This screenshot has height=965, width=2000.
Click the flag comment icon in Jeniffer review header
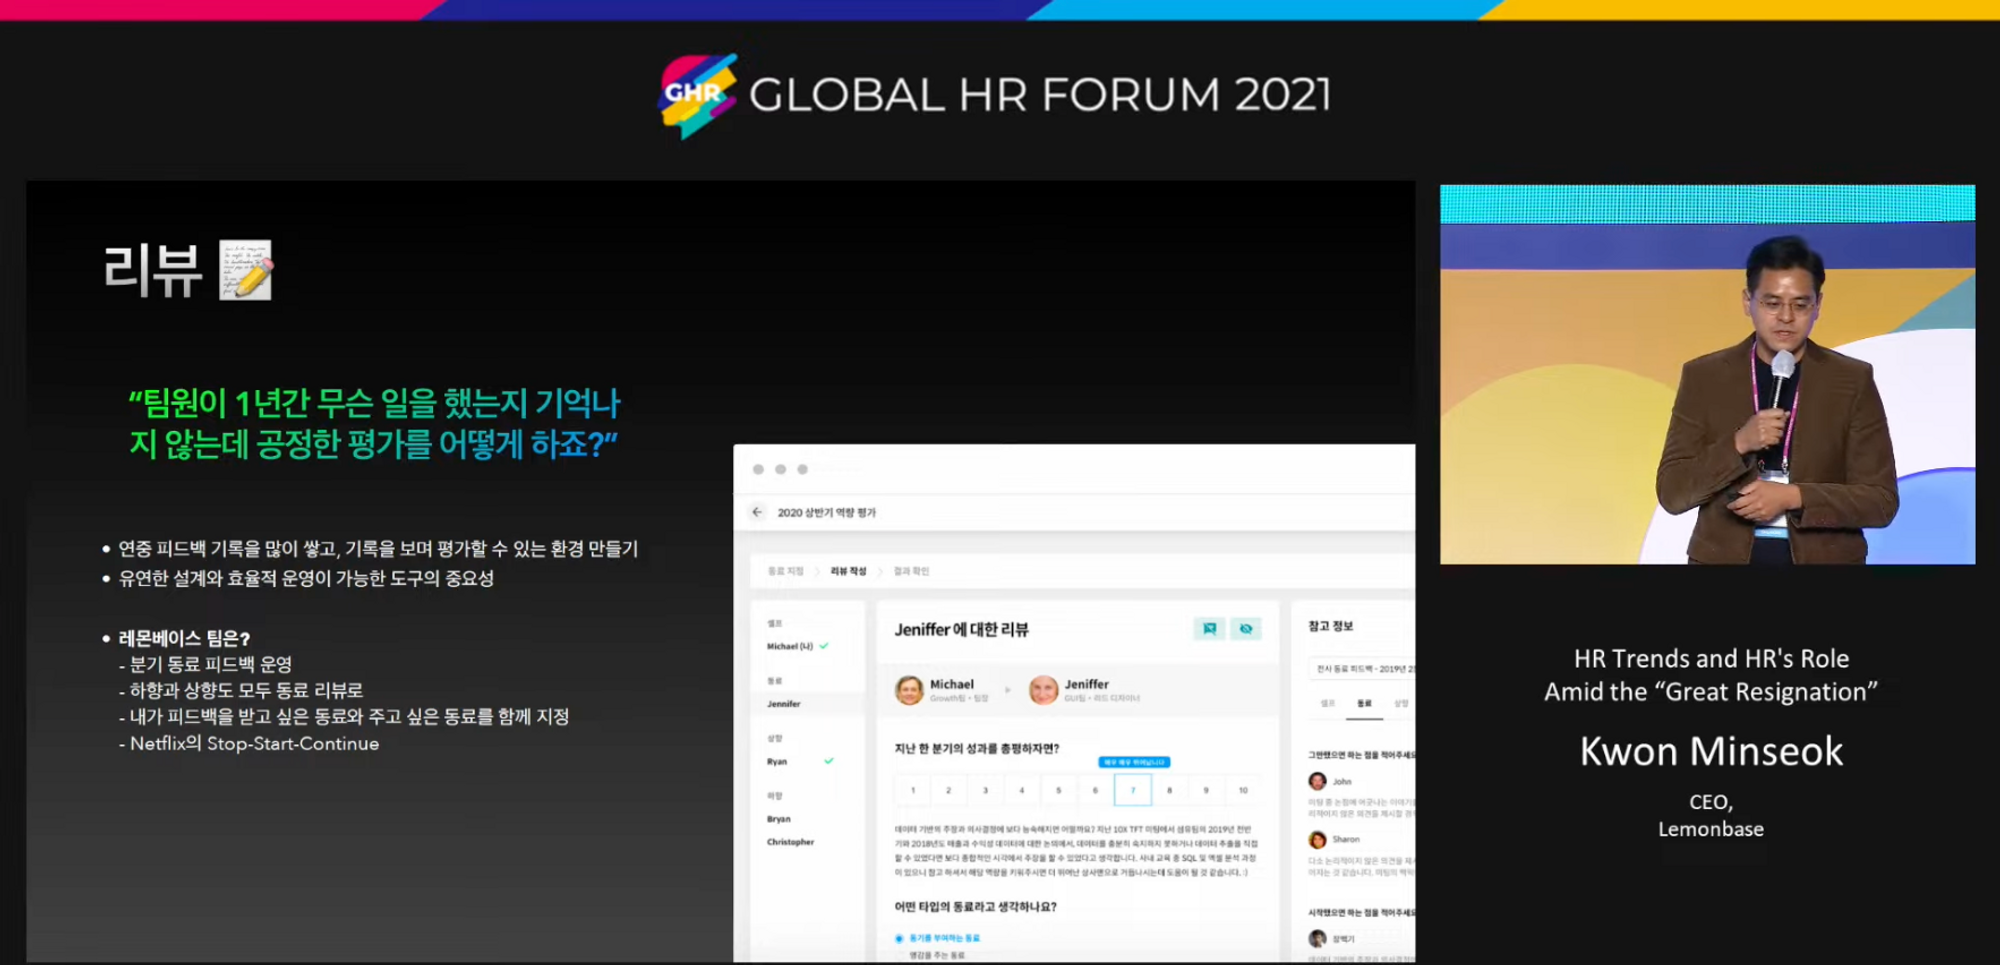[x=1209, y=629]
